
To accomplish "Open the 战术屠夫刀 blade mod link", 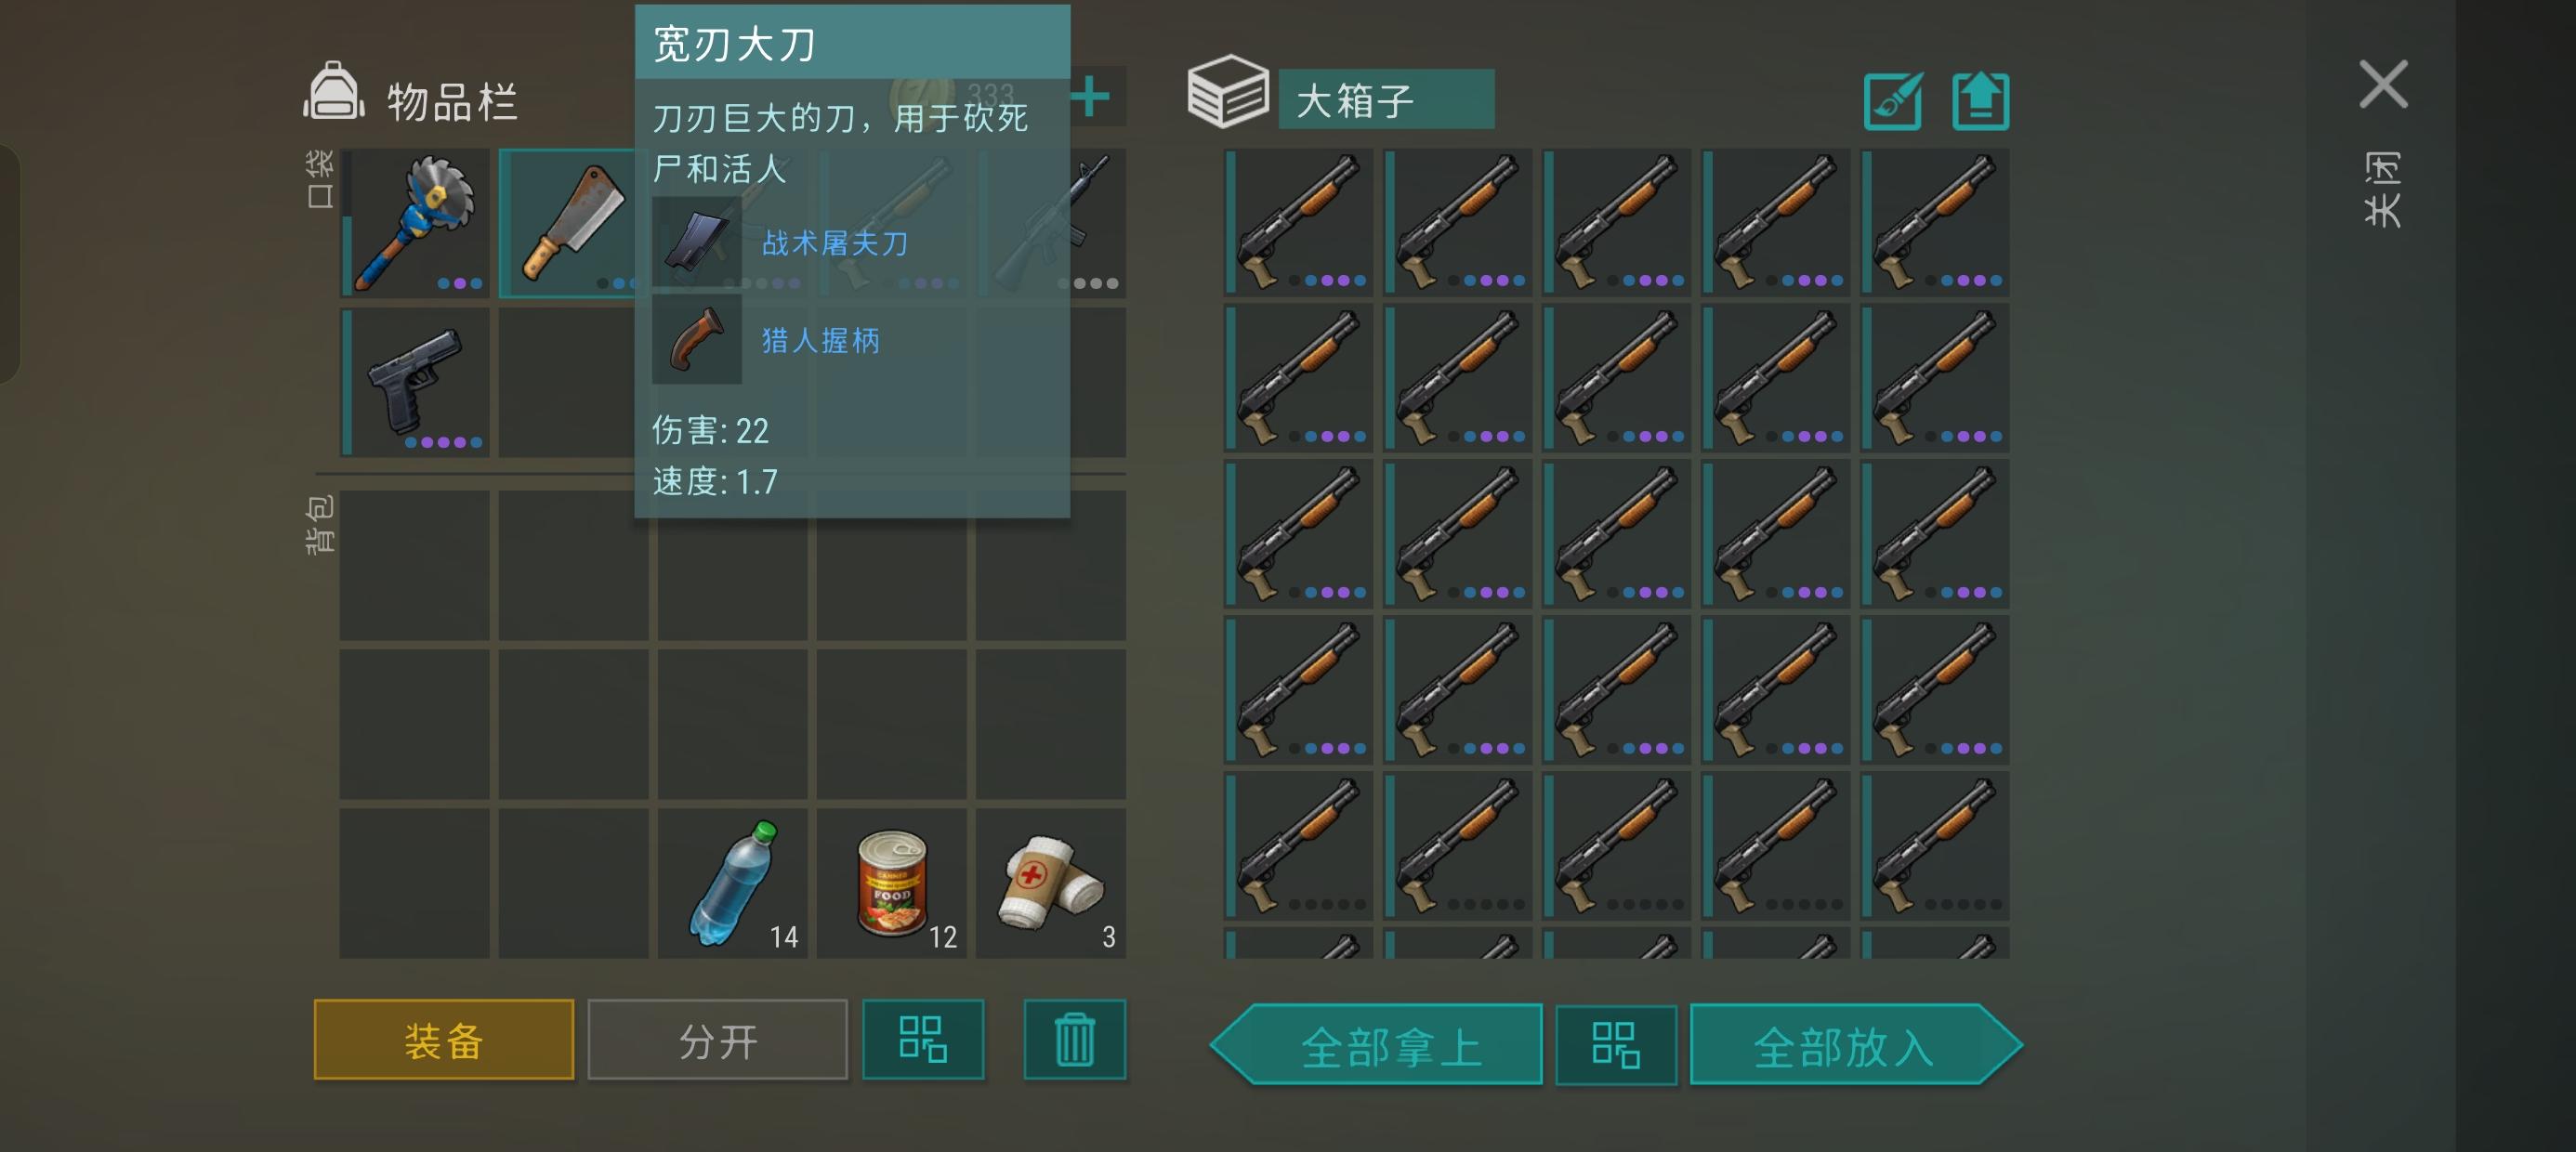I will 835,243.
